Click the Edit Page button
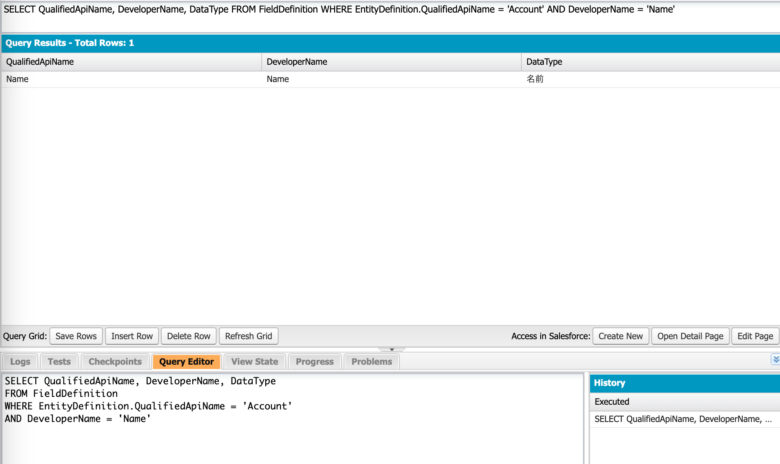This screenshot has width=780, height=464. pos(755,336)
